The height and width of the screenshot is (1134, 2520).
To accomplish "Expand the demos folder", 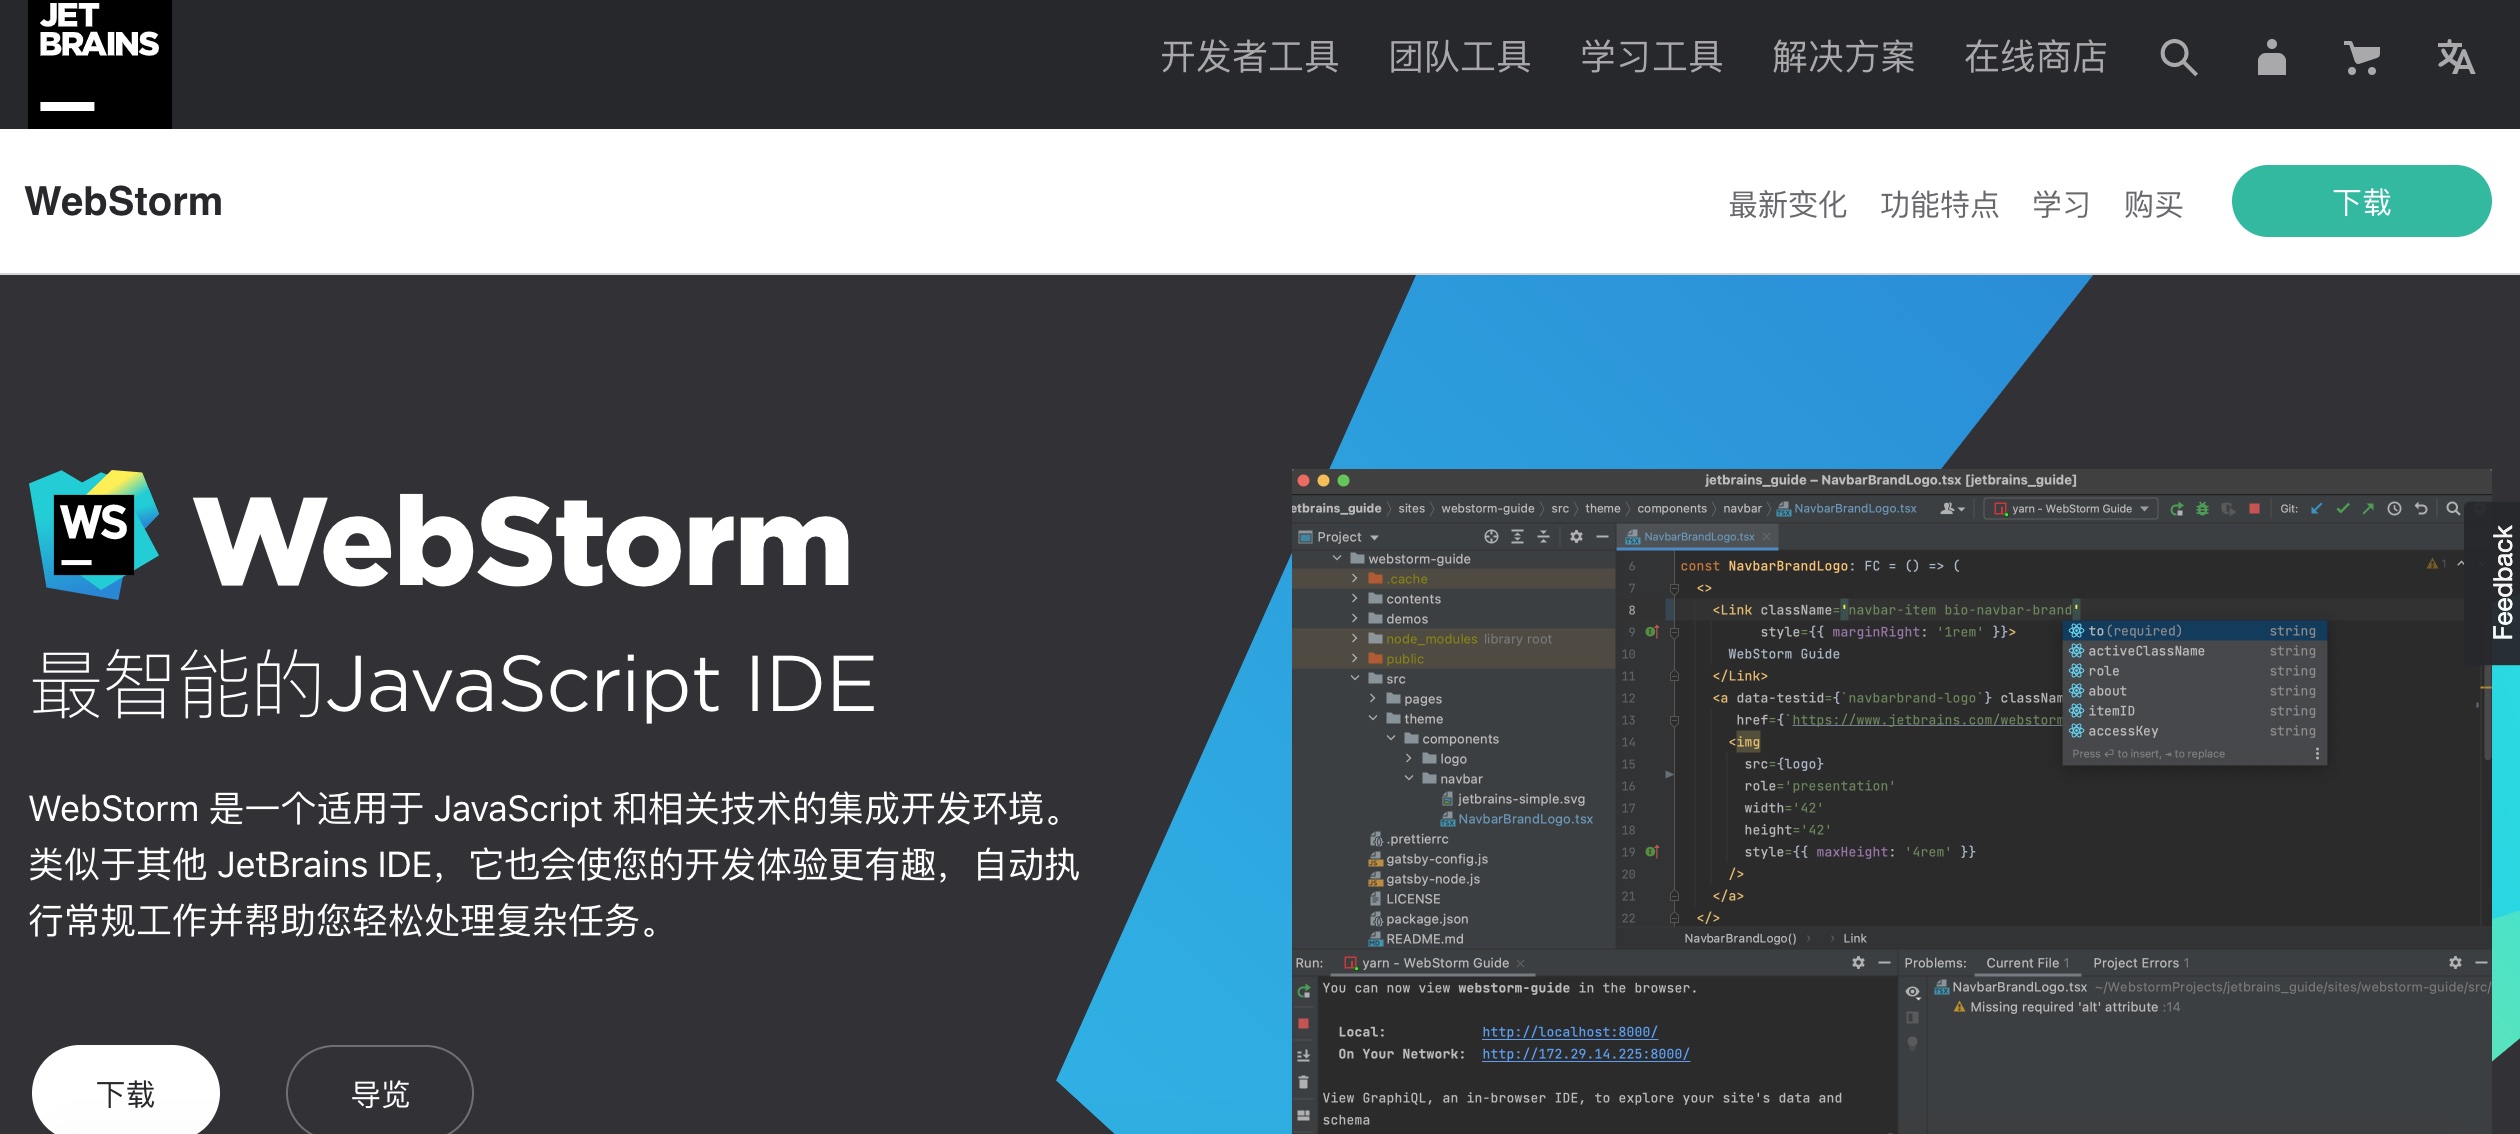I will point(1355,619).
